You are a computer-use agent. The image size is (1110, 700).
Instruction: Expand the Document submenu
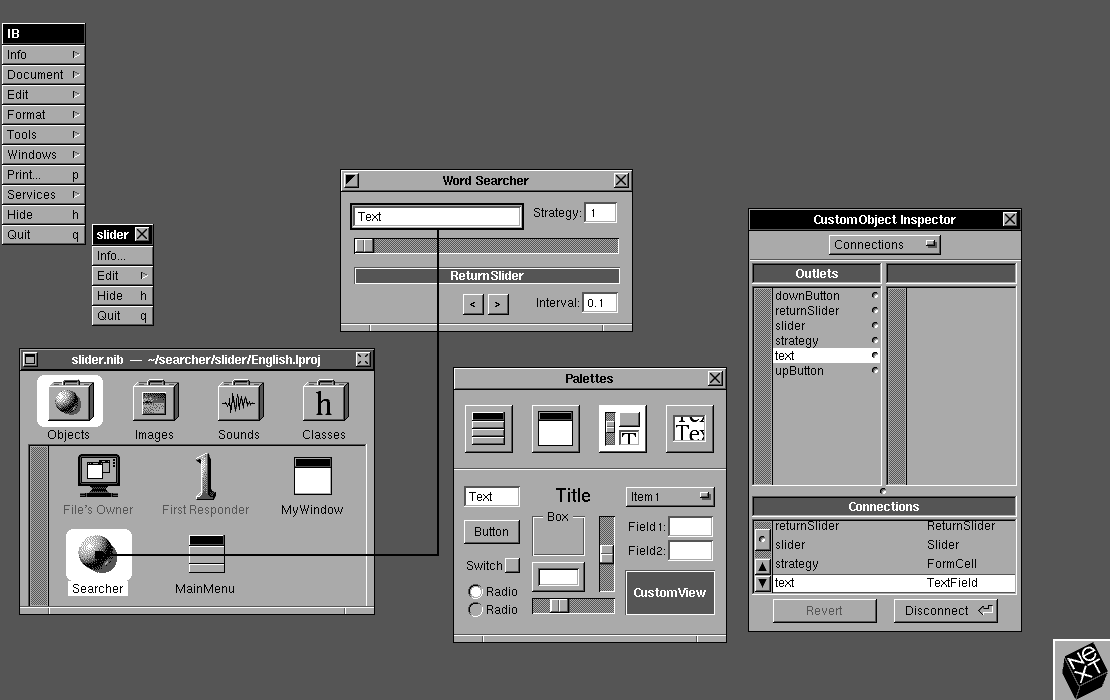coord(42,75)
